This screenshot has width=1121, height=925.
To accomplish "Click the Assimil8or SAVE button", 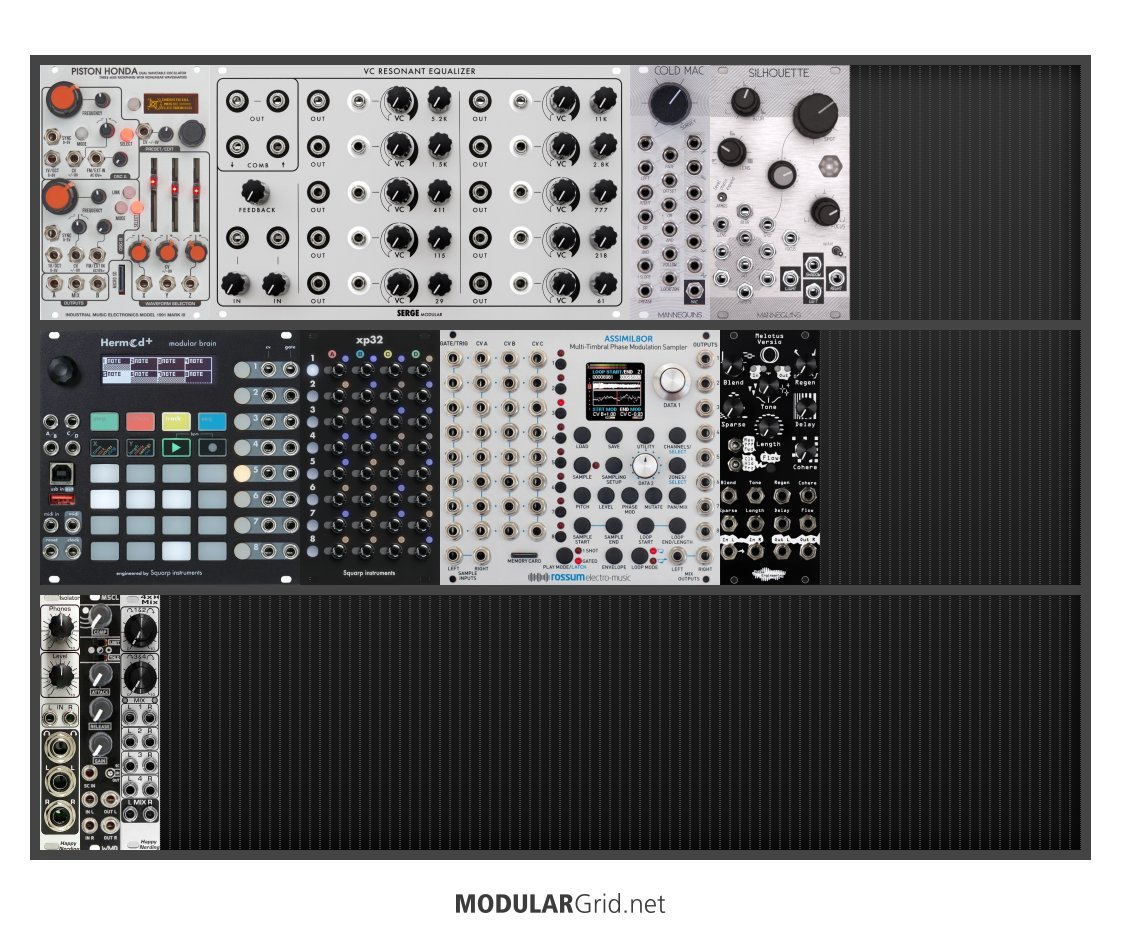I will pyautogui.click(x=613, y=435).
